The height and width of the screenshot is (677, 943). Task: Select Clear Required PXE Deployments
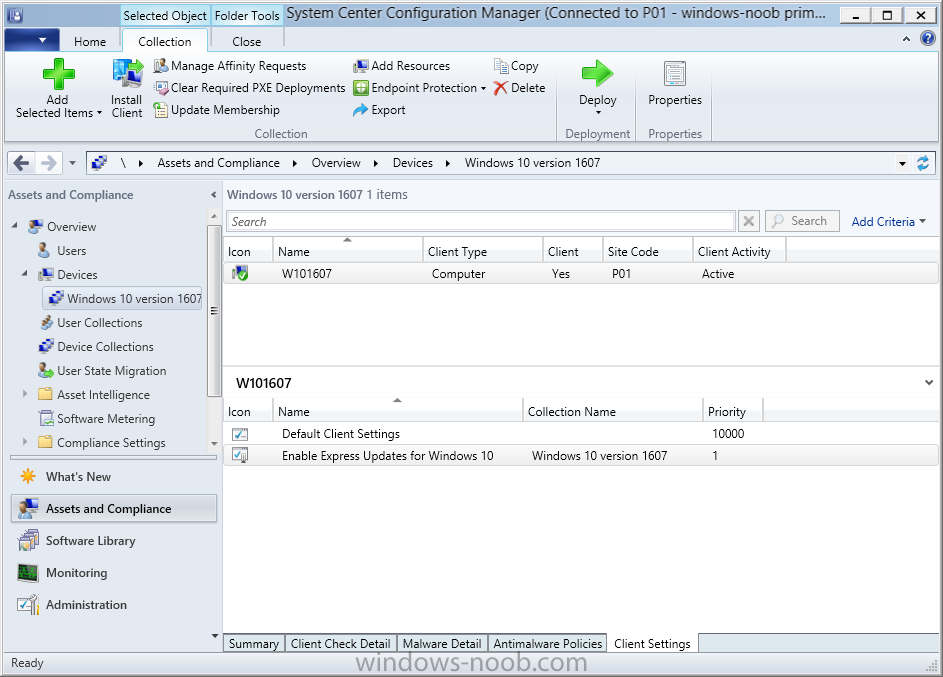[x=250, y=88]
